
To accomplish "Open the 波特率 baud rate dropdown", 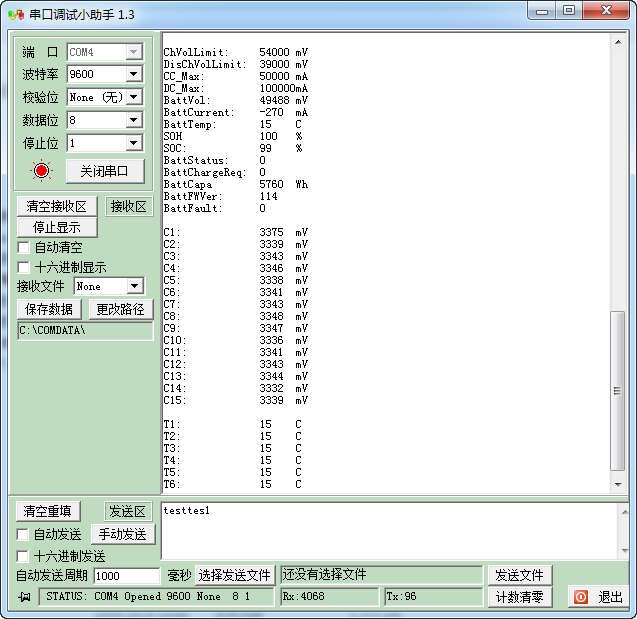I will (x=134, y=75).
